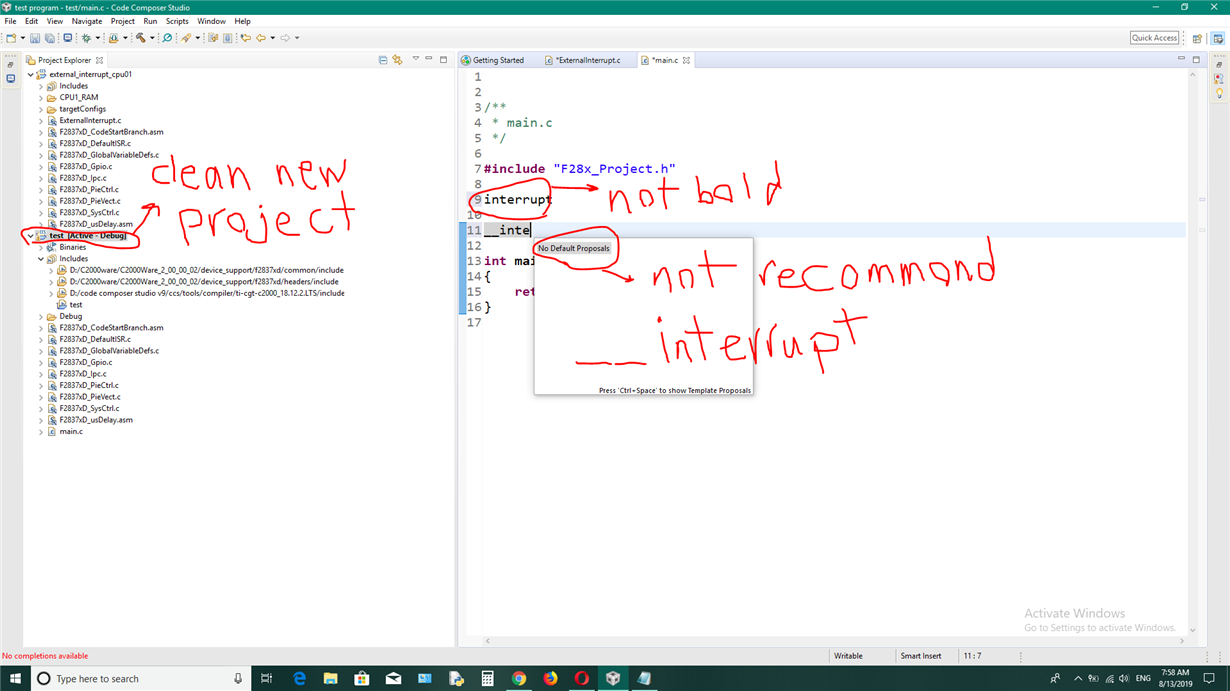Viewport: 1230px width, 691px height.
Task: Select 'No Default Proposals' item in popup
Action: [x=573, y=248]
